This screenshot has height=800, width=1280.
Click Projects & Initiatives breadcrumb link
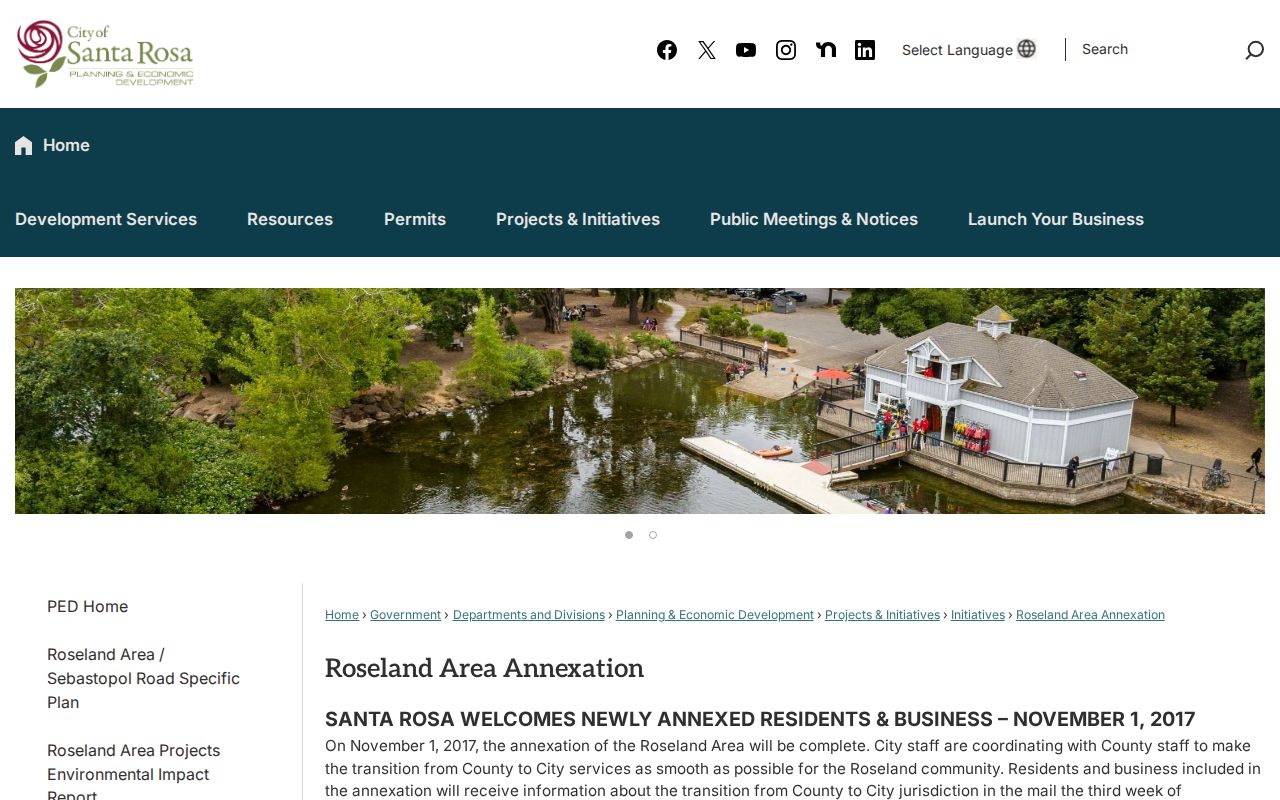click(882, 615)
